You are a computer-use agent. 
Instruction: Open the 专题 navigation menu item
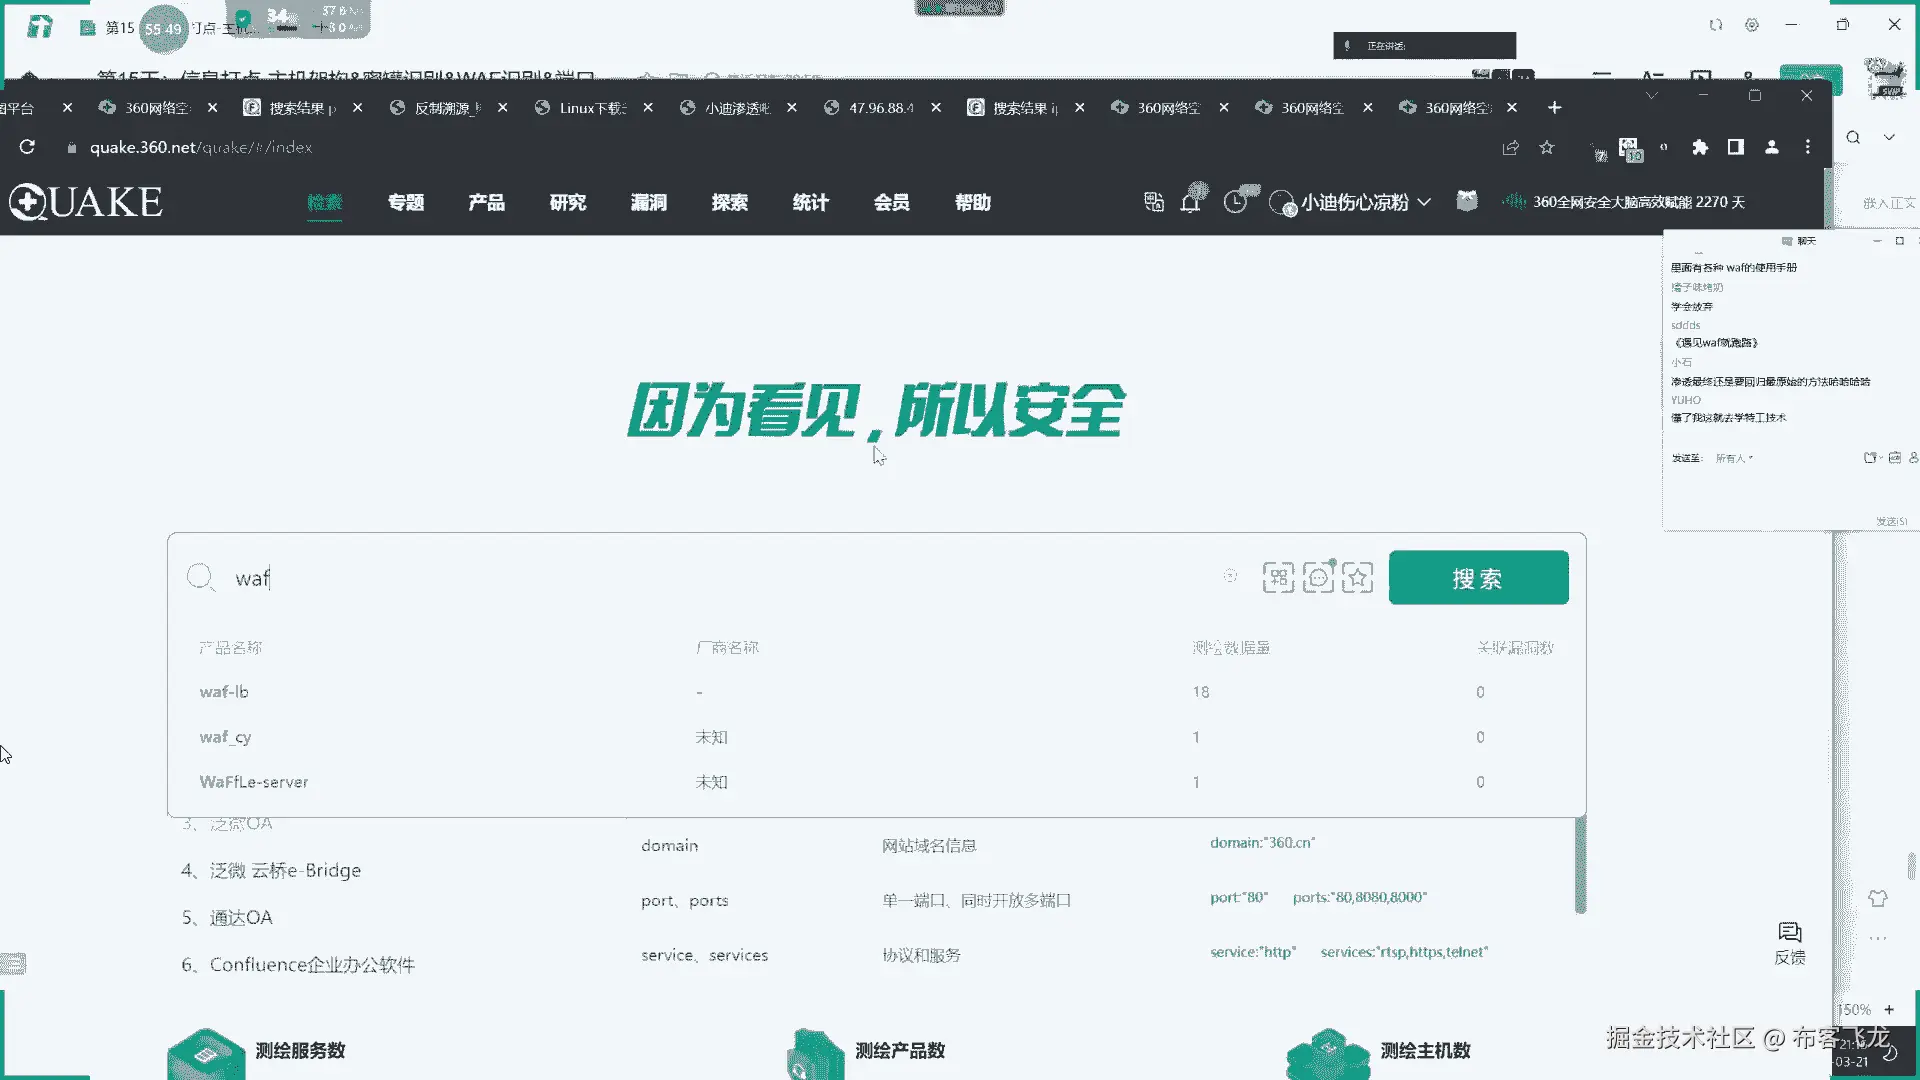point(406,202)
